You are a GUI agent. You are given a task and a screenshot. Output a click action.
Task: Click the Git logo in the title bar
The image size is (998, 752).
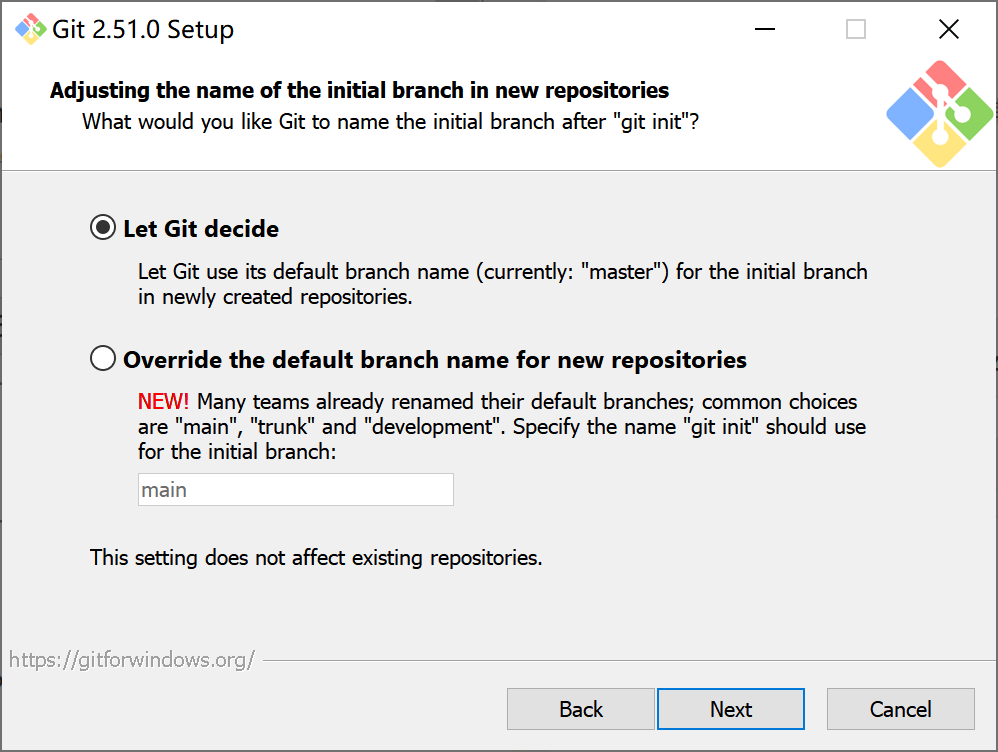click(30, 29)
